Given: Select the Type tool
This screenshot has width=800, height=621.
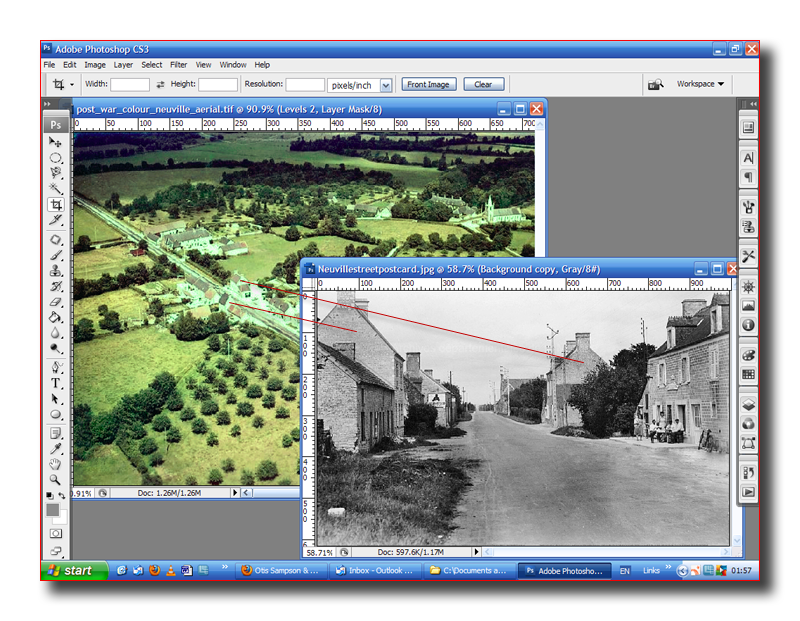Looking at the screenshot, I should pos(55,383).
